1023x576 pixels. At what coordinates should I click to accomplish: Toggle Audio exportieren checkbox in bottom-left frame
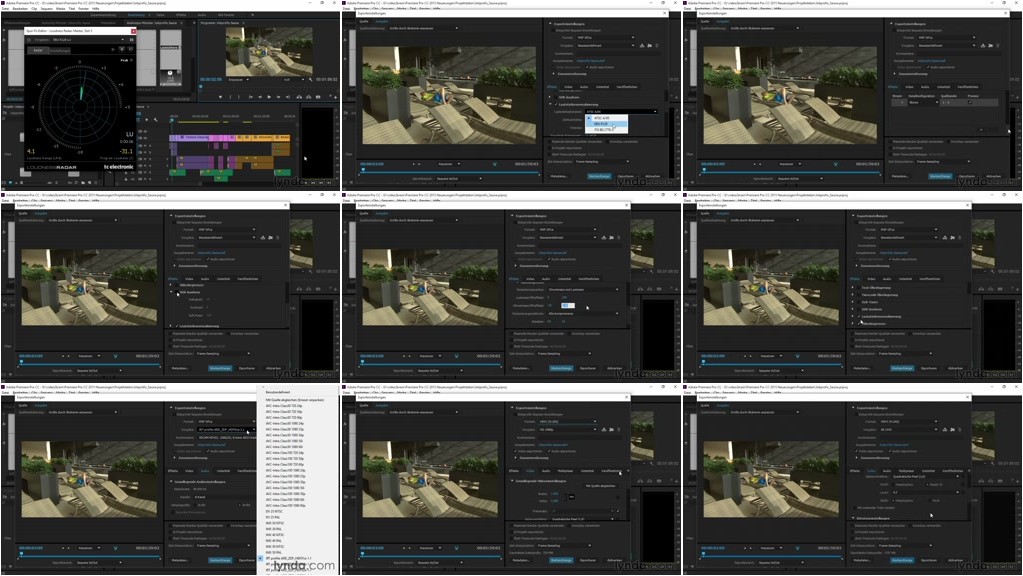click(208, 451)
